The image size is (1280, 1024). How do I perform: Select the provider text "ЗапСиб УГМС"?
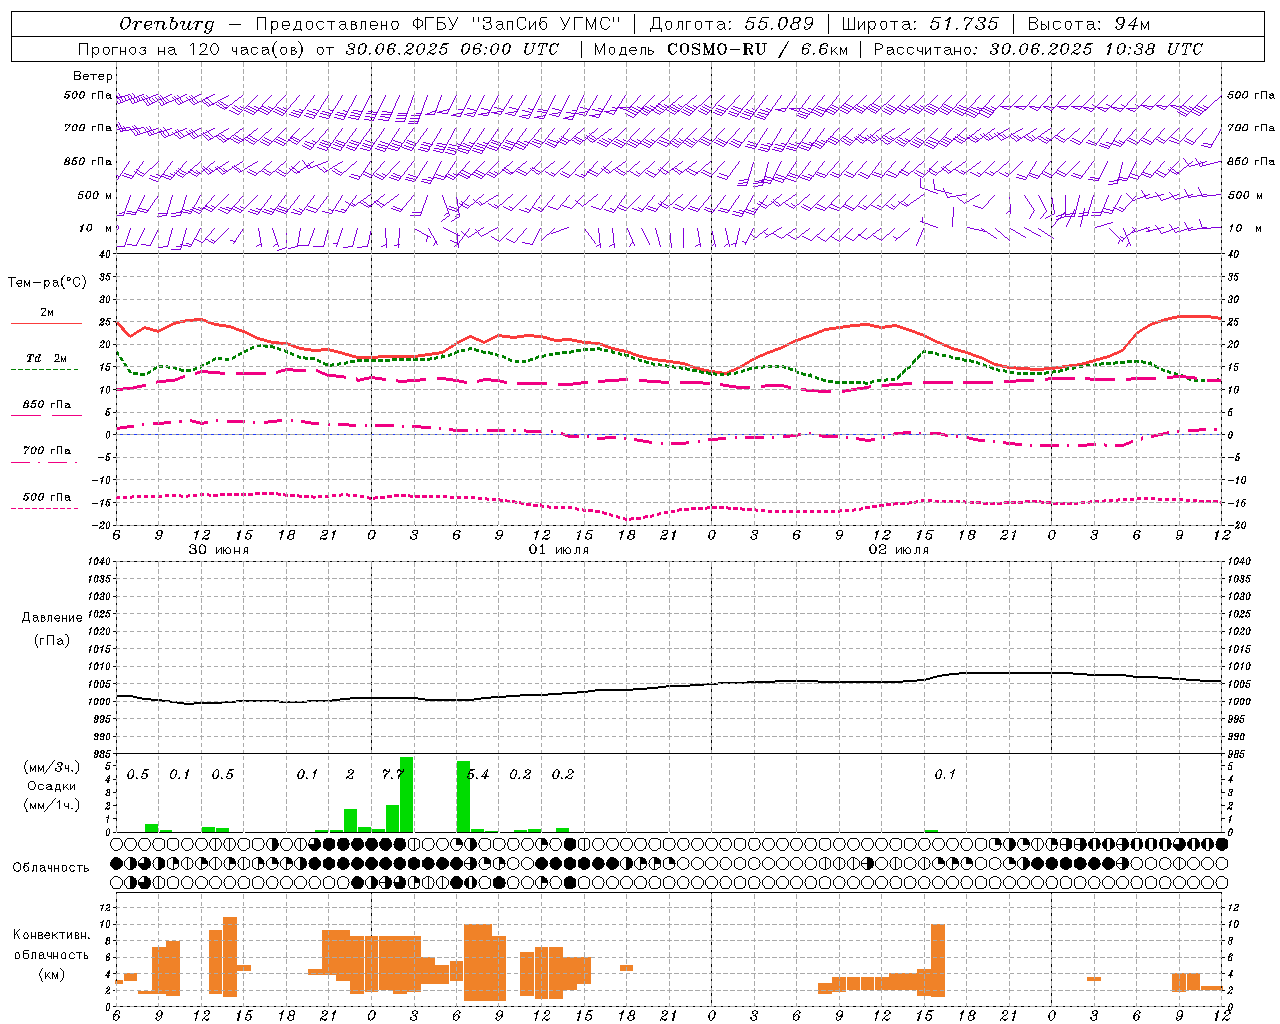[x=546, y=24]
